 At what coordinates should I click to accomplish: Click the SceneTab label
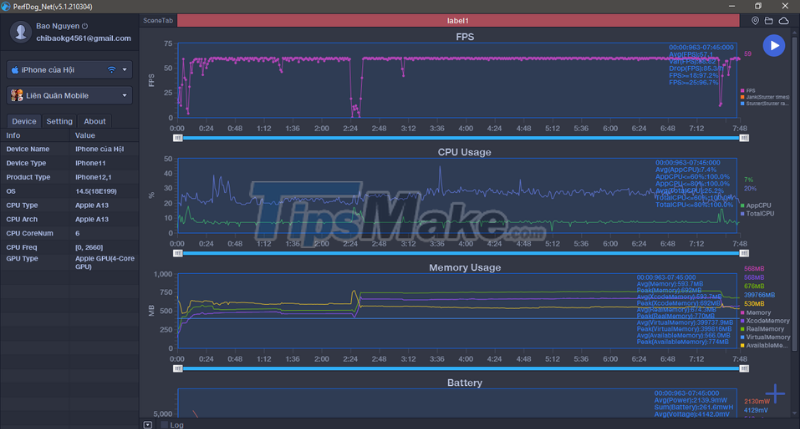[156, 20]
